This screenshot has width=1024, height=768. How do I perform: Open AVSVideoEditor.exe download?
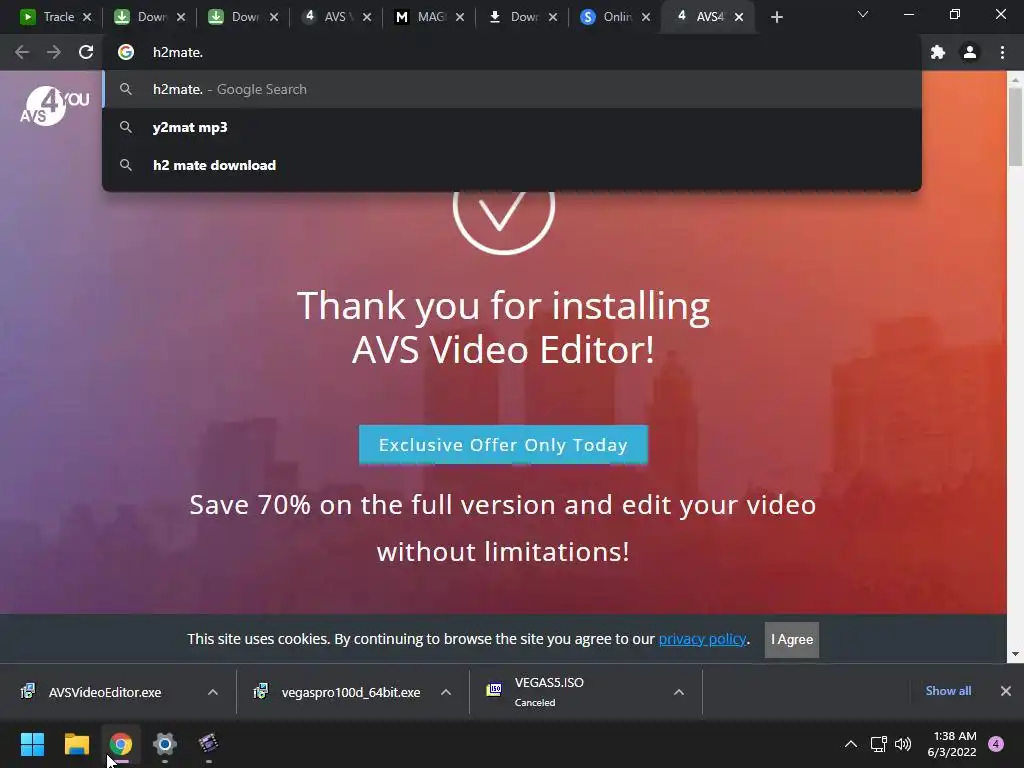(x=104, y=692)
